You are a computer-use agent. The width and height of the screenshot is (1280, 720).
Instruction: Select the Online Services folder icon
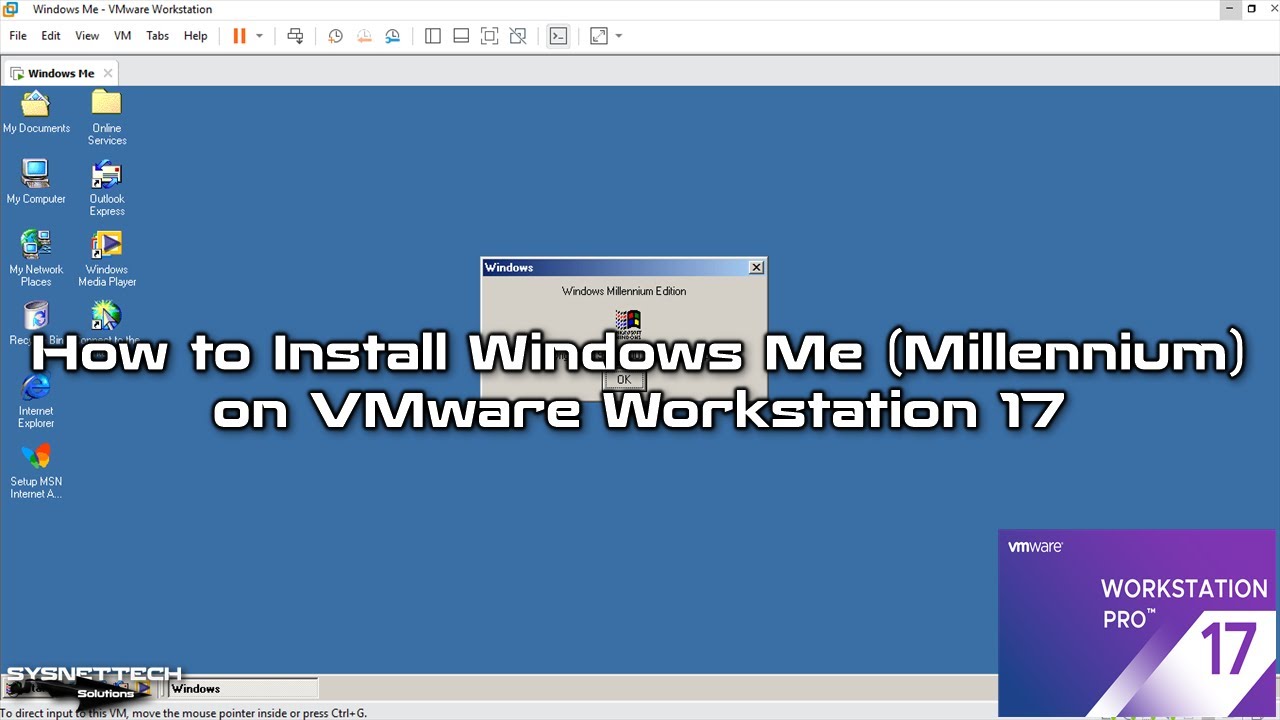tap(107, 117)
